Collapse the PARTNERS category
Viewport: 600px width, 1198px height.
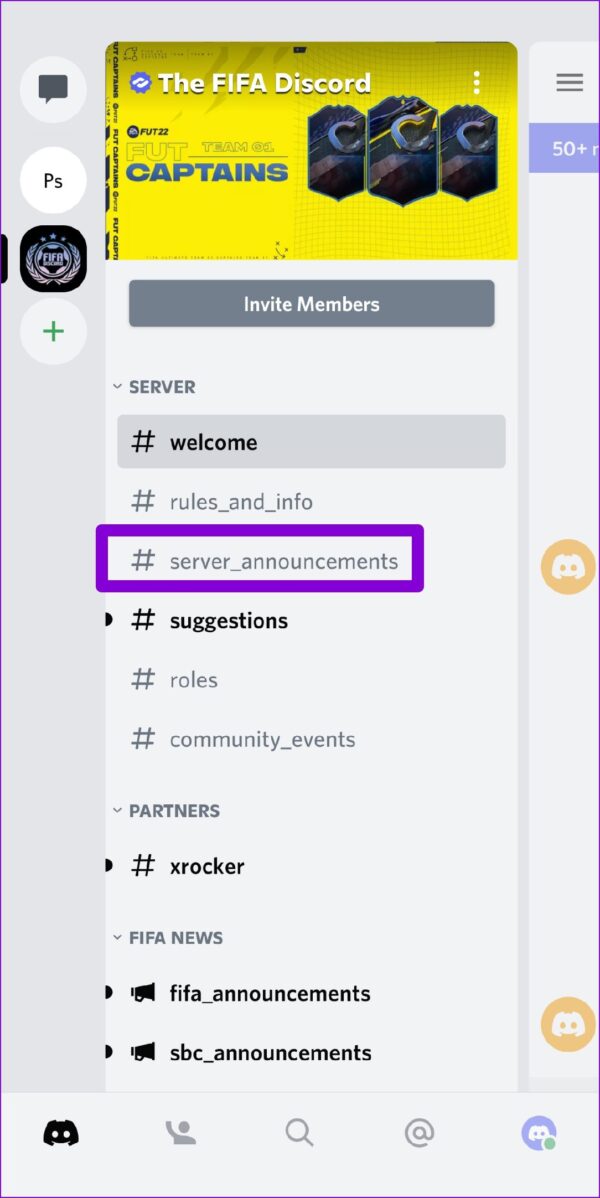coord(166,811)
